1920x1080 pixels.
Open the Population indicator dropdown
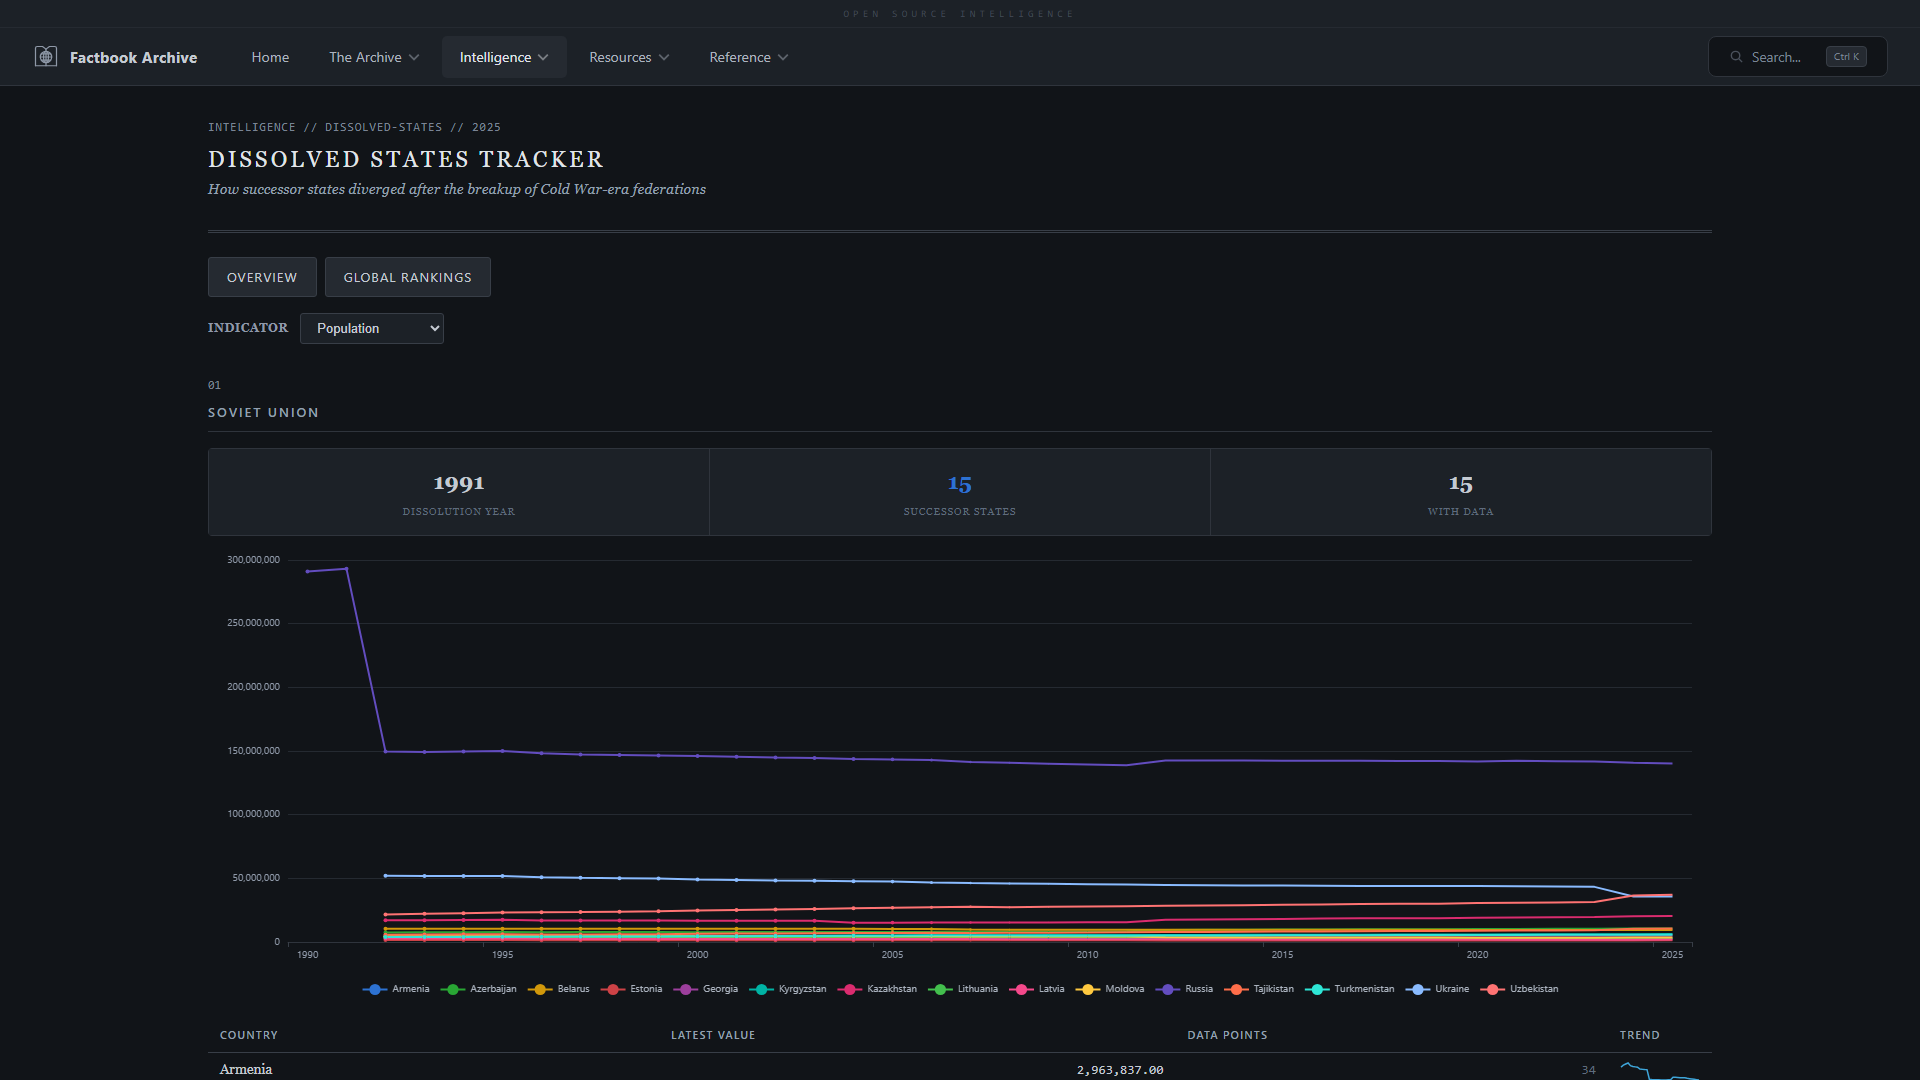pos(372,328)
